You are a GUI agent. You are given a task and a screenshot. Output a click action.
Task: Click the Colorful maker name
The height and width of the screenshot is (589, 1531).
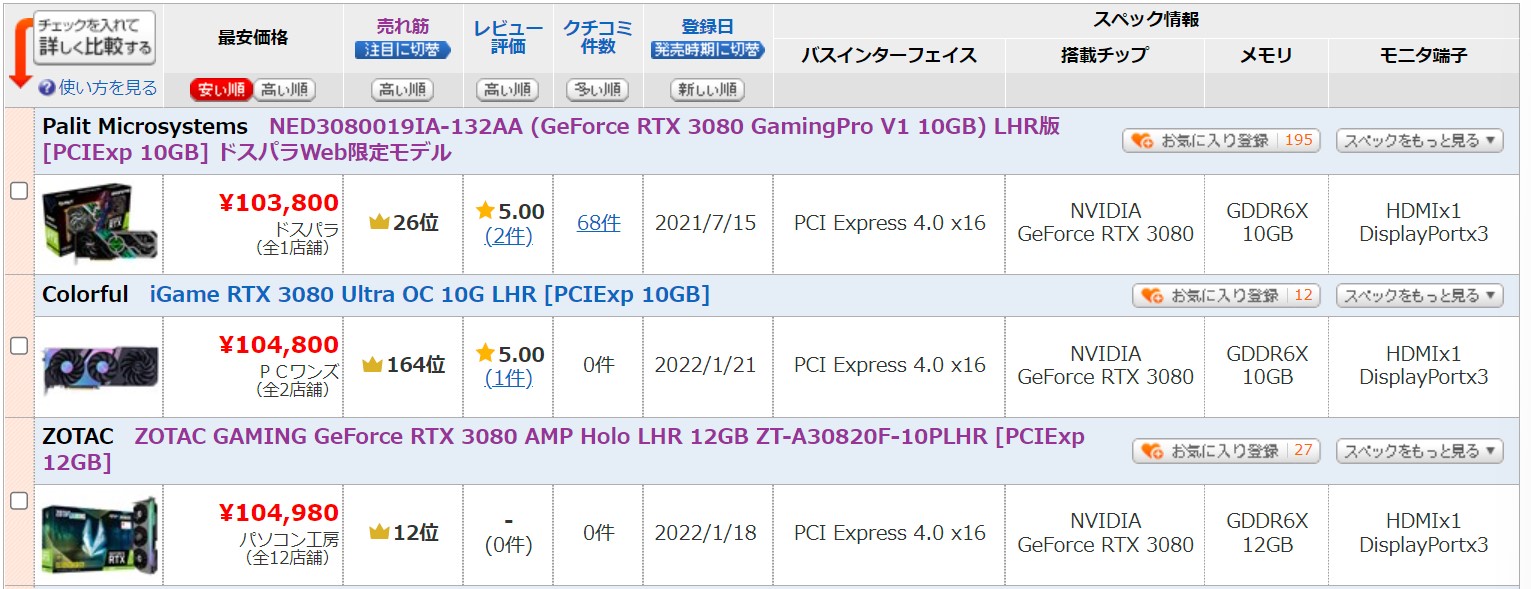[x=85, y=294]
